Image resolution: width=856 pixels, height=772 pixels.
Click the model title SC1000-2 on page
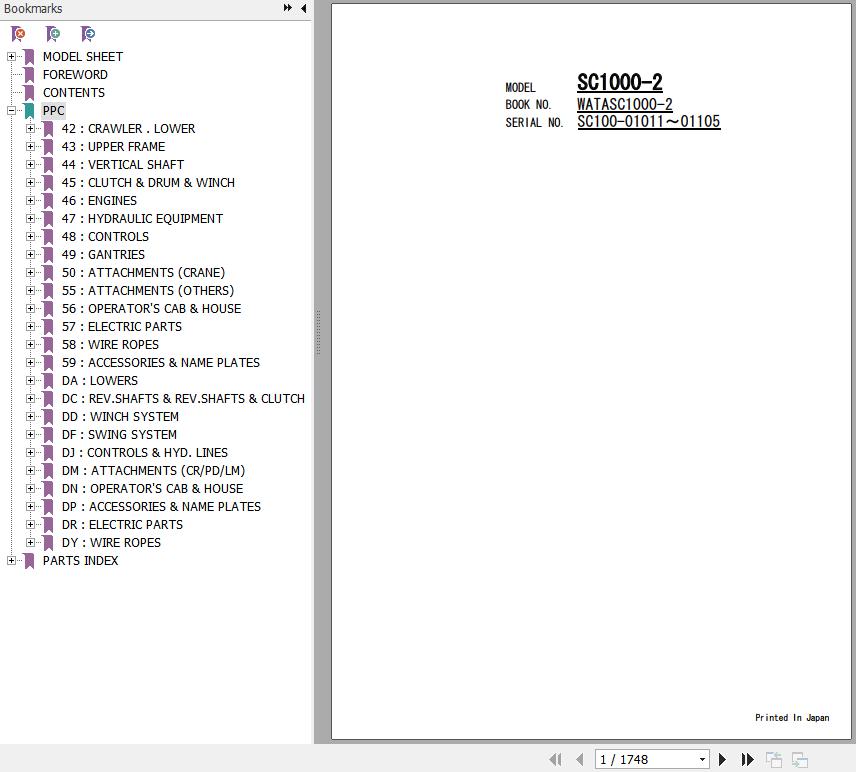click(x=620, y=82)
